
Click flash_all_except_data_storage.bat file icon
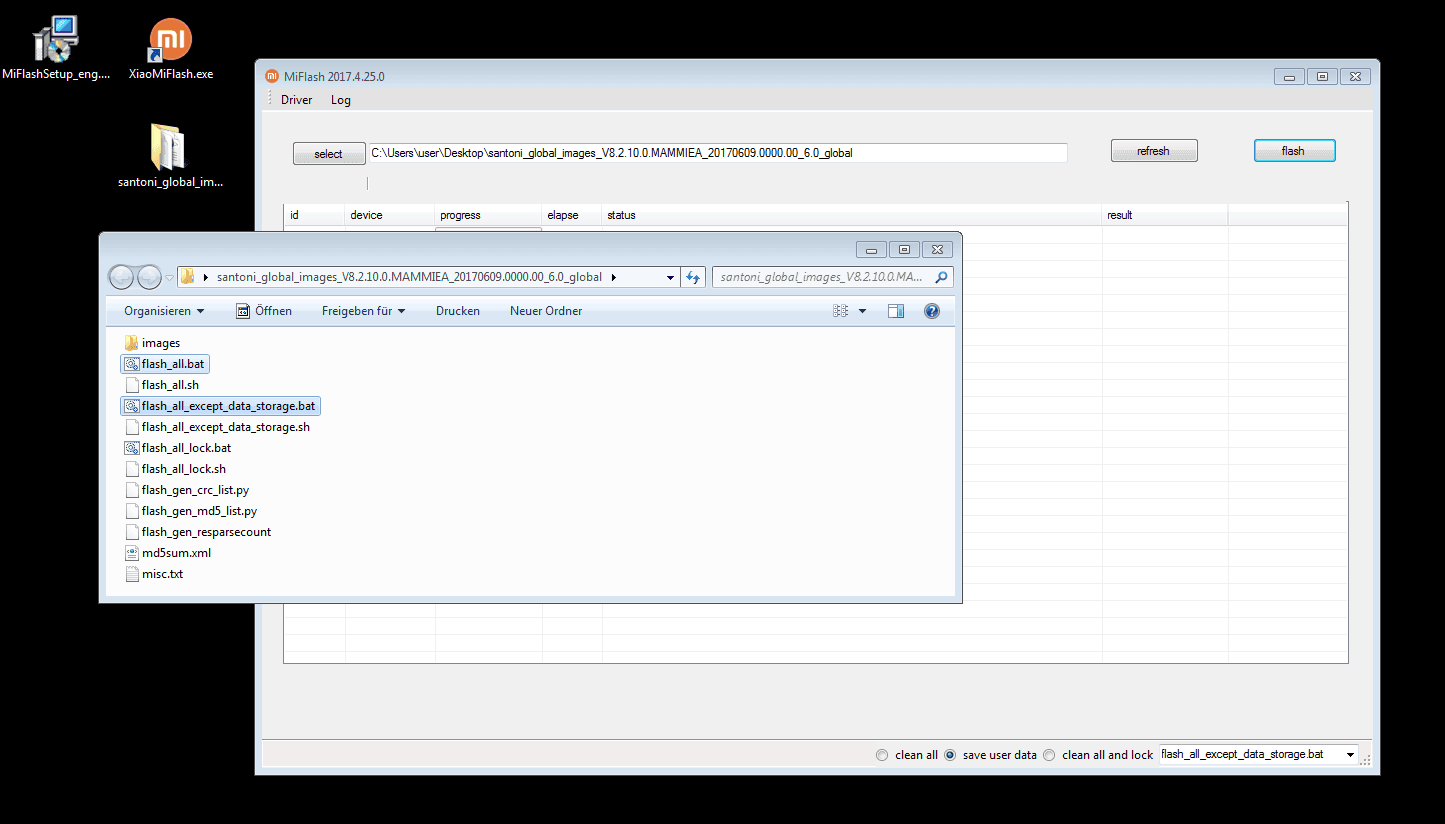pos(131,406)
